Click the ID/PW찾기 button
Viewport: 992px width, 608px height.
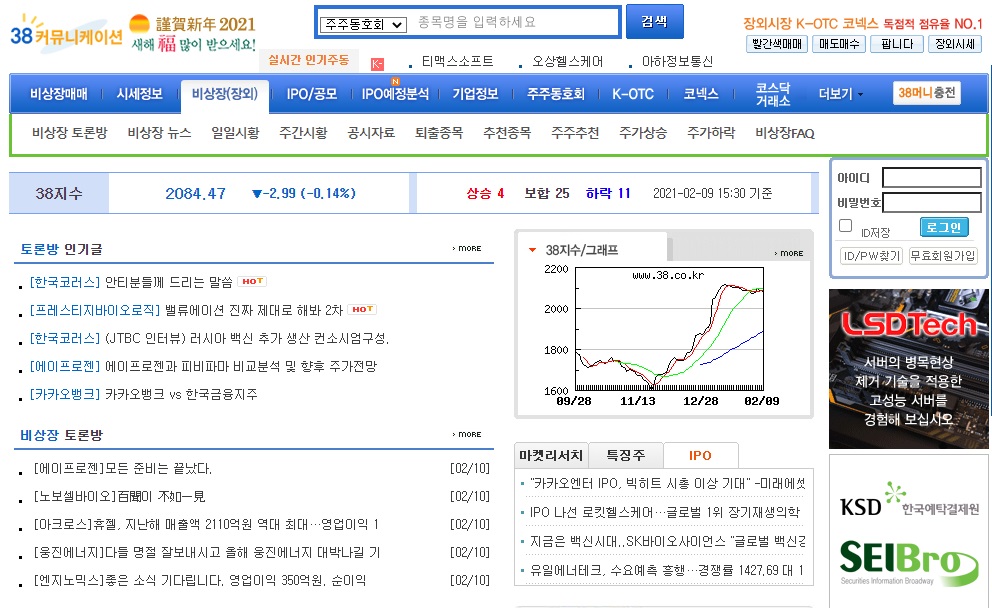[871, 256]
